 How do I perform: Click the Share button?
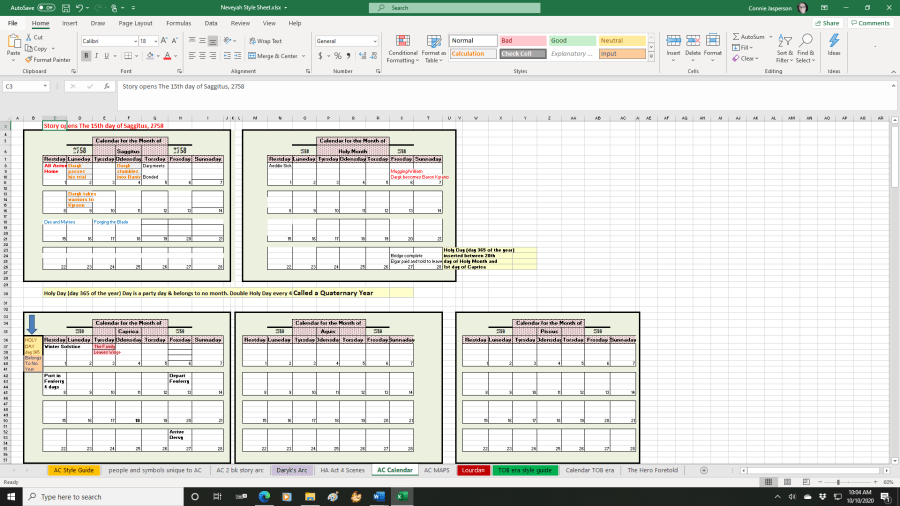[x=827, y=22]
